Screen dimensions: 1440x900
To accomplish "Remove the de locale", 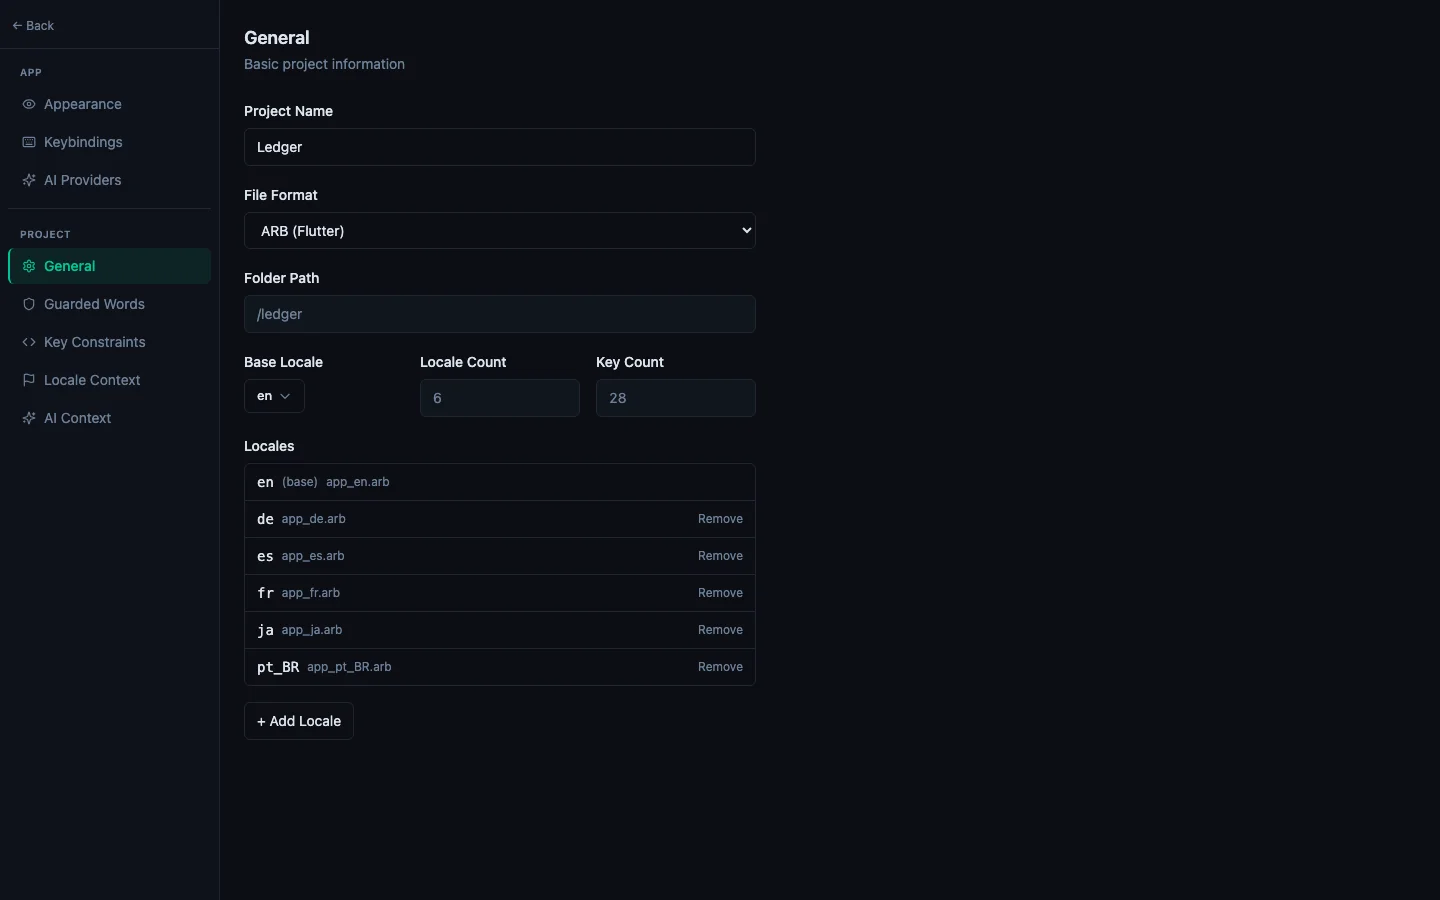I will coord(720,519).
